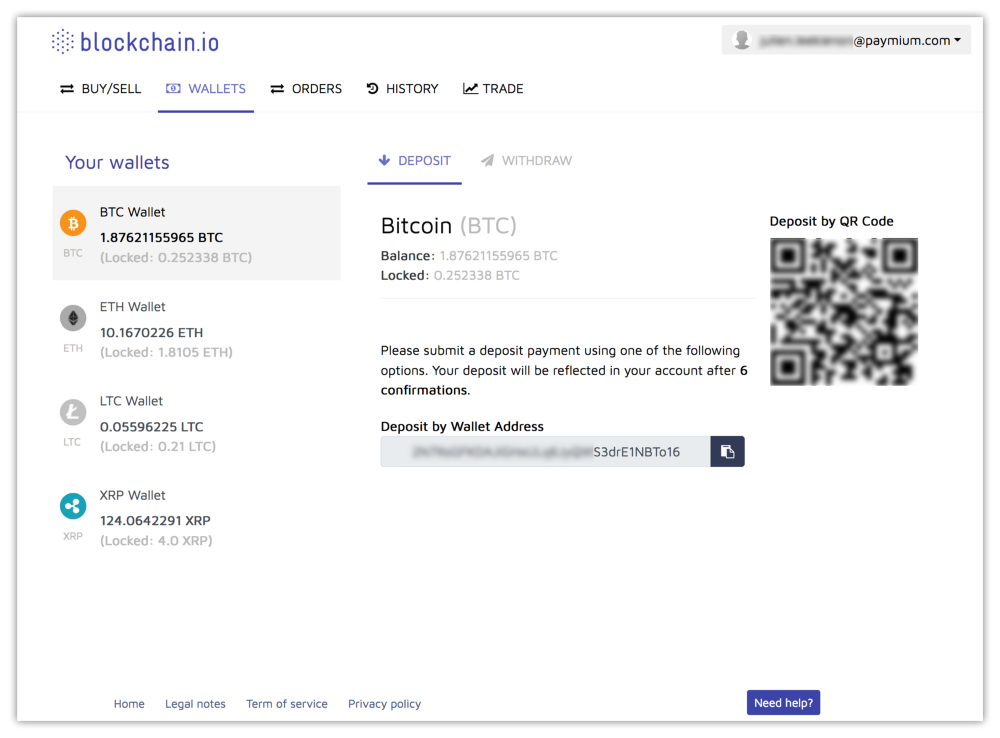The width and height of the screenshot is (1000, 738).
Task: Switch to the WALLETS tab
Action: click(206, 89)
